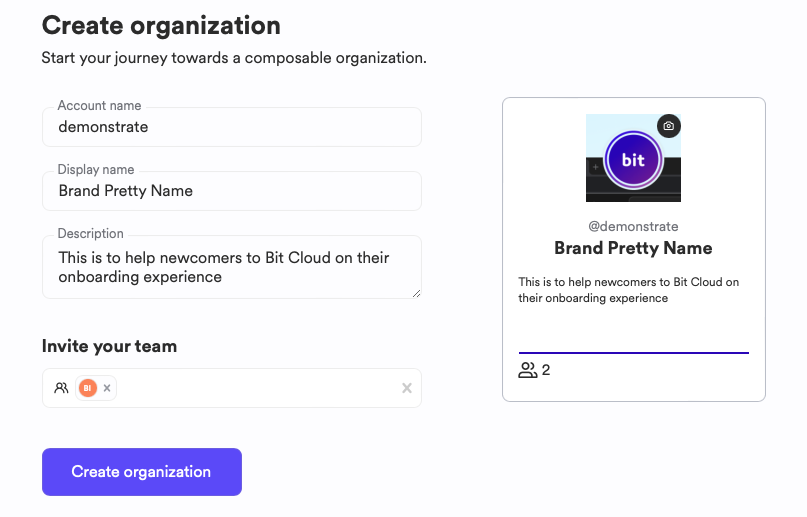Click the Create organization button
Viewport: 807px width, 517px height.
(142, 472)
